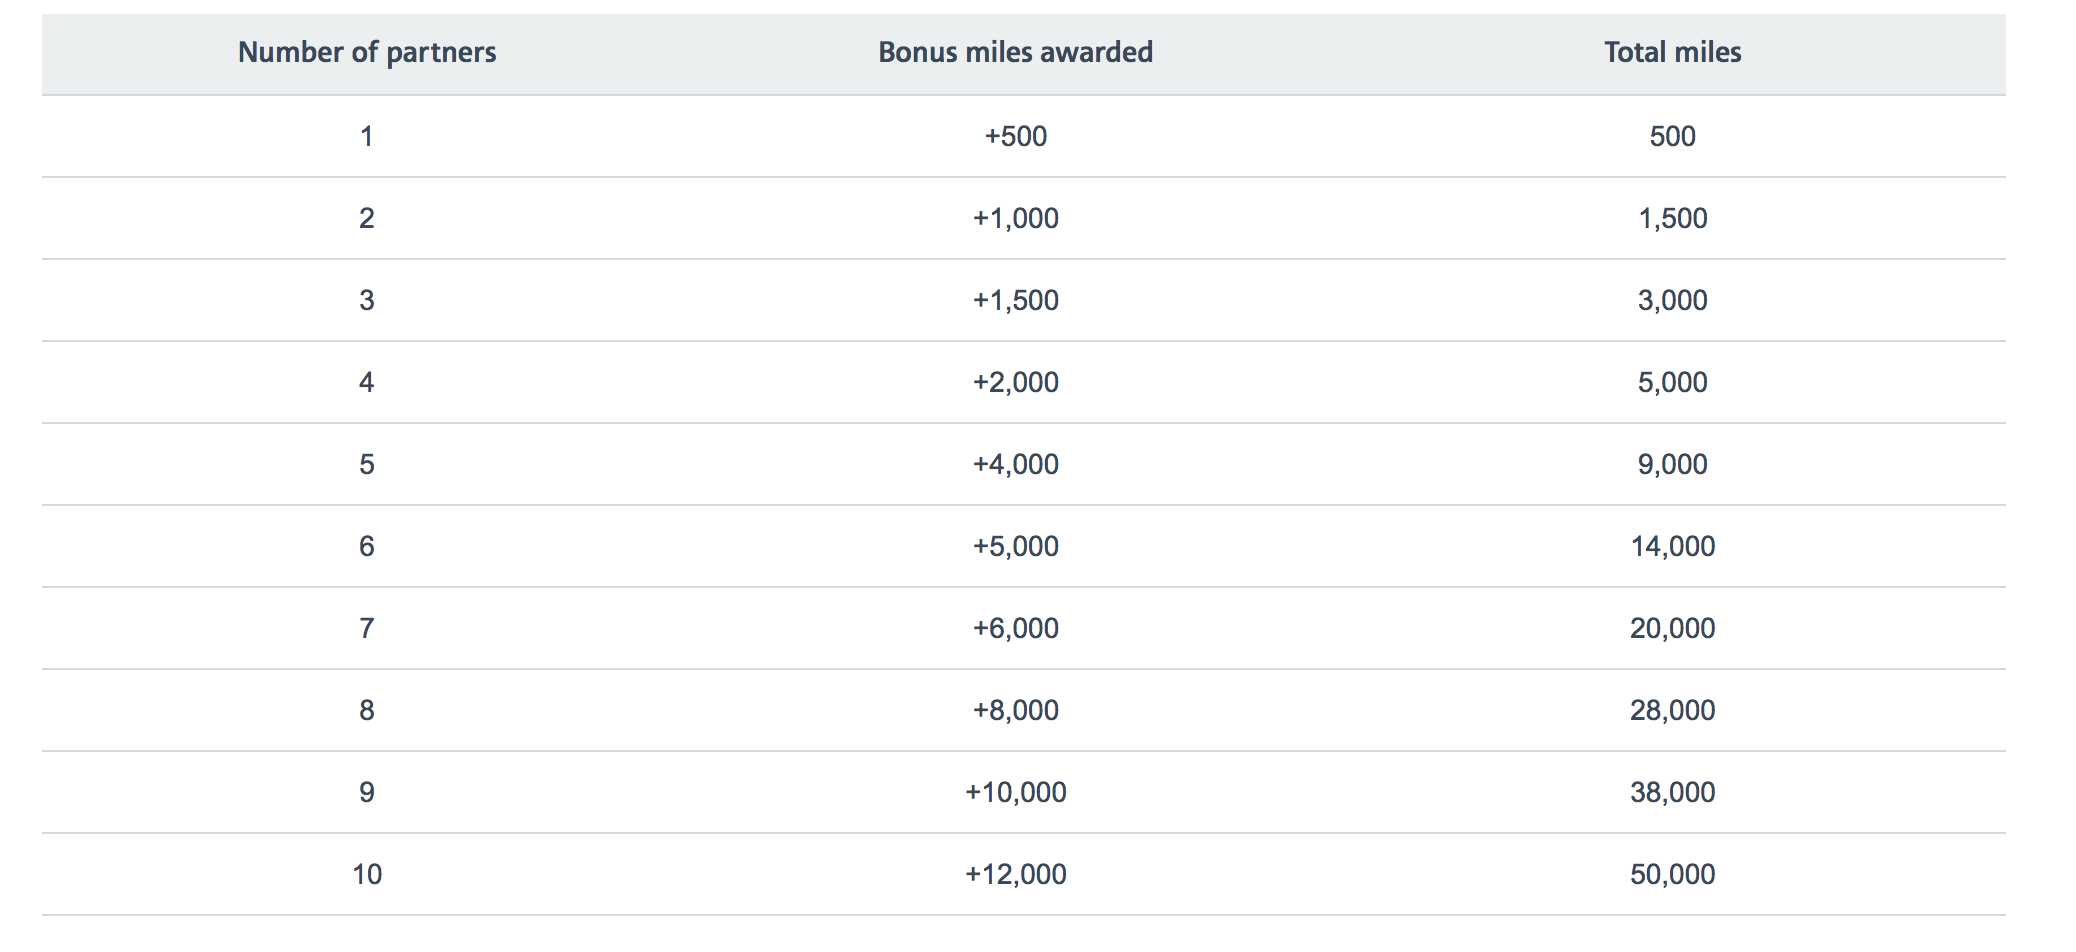This screenshot has width=2076, height=952.
Task: Select the 20,000 total miles cell
Action: click(x=1672, y=628)
